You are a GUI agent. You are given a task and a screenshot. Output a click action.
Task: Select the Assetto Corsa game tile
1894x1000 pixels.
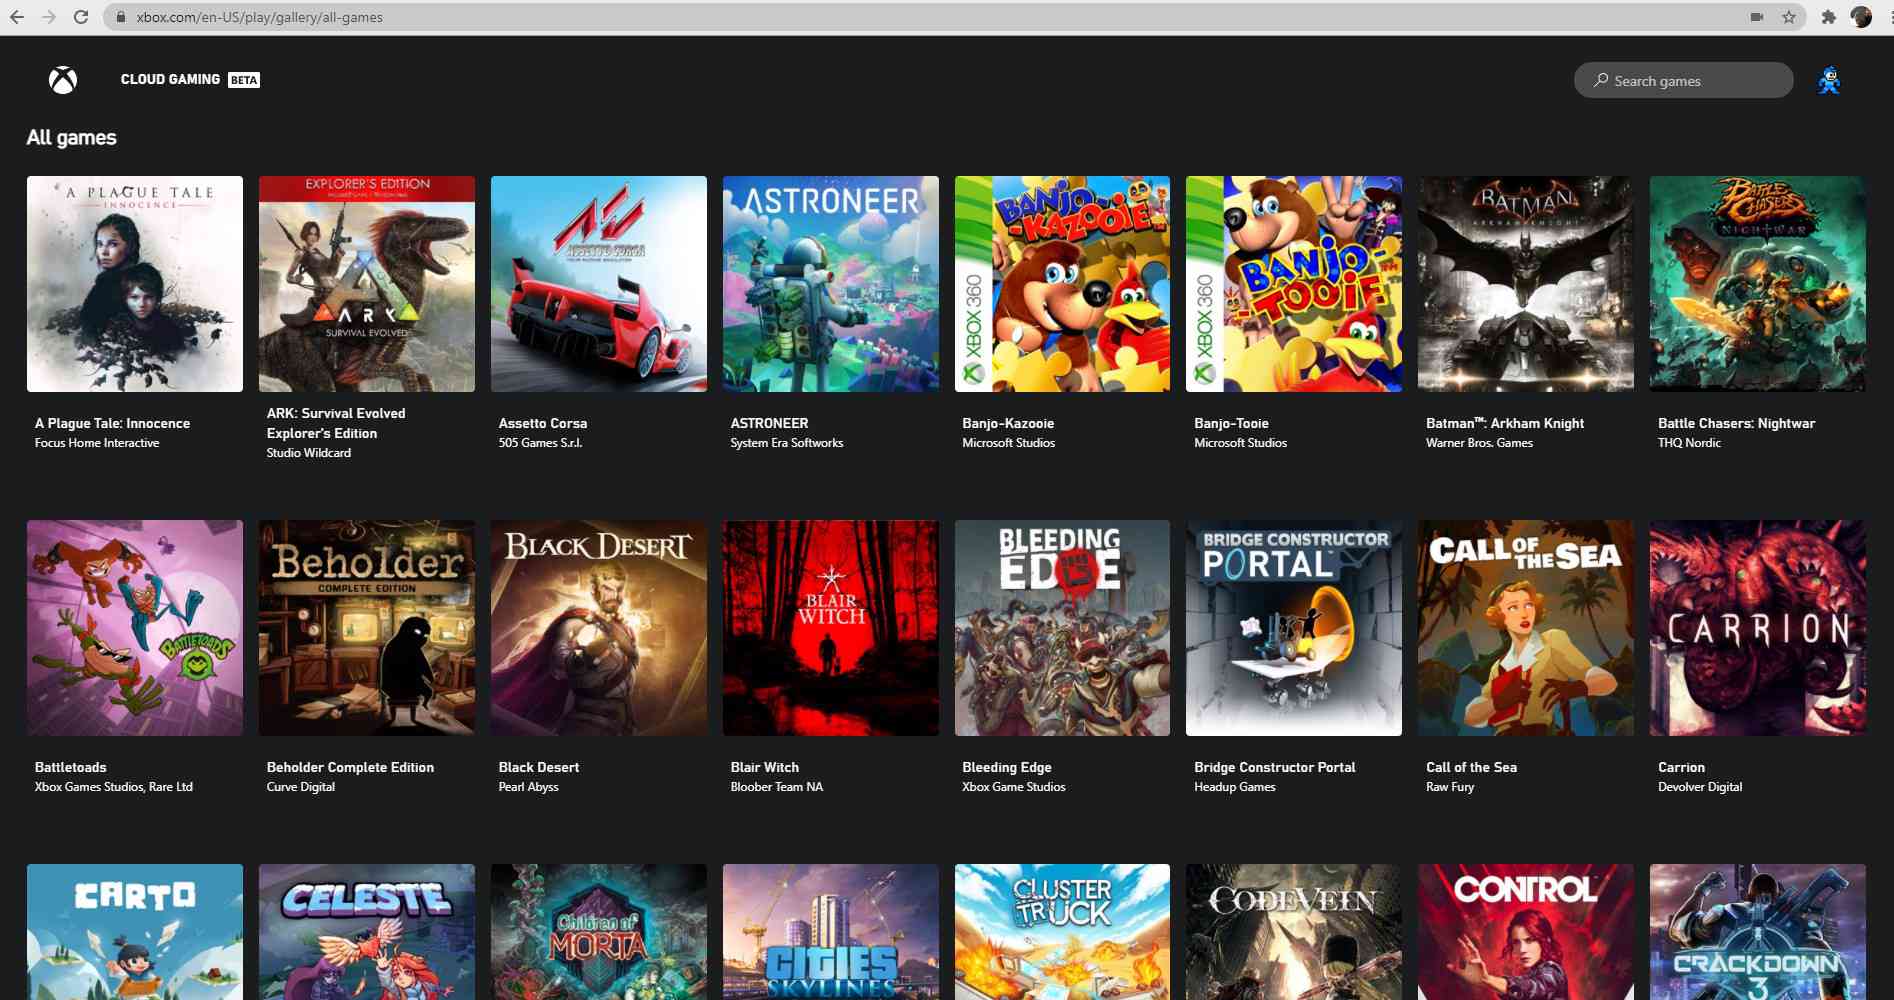point(599,284)
